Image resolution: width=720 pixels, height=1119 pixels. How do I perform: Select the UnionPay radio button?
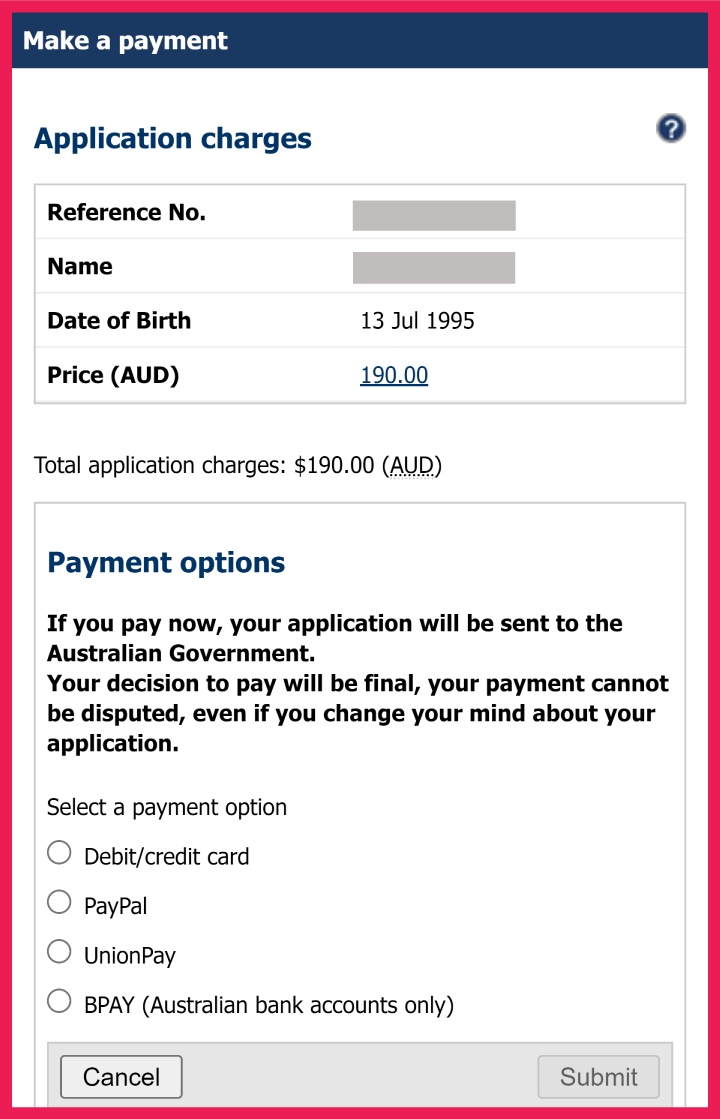[x=60, y=952]
